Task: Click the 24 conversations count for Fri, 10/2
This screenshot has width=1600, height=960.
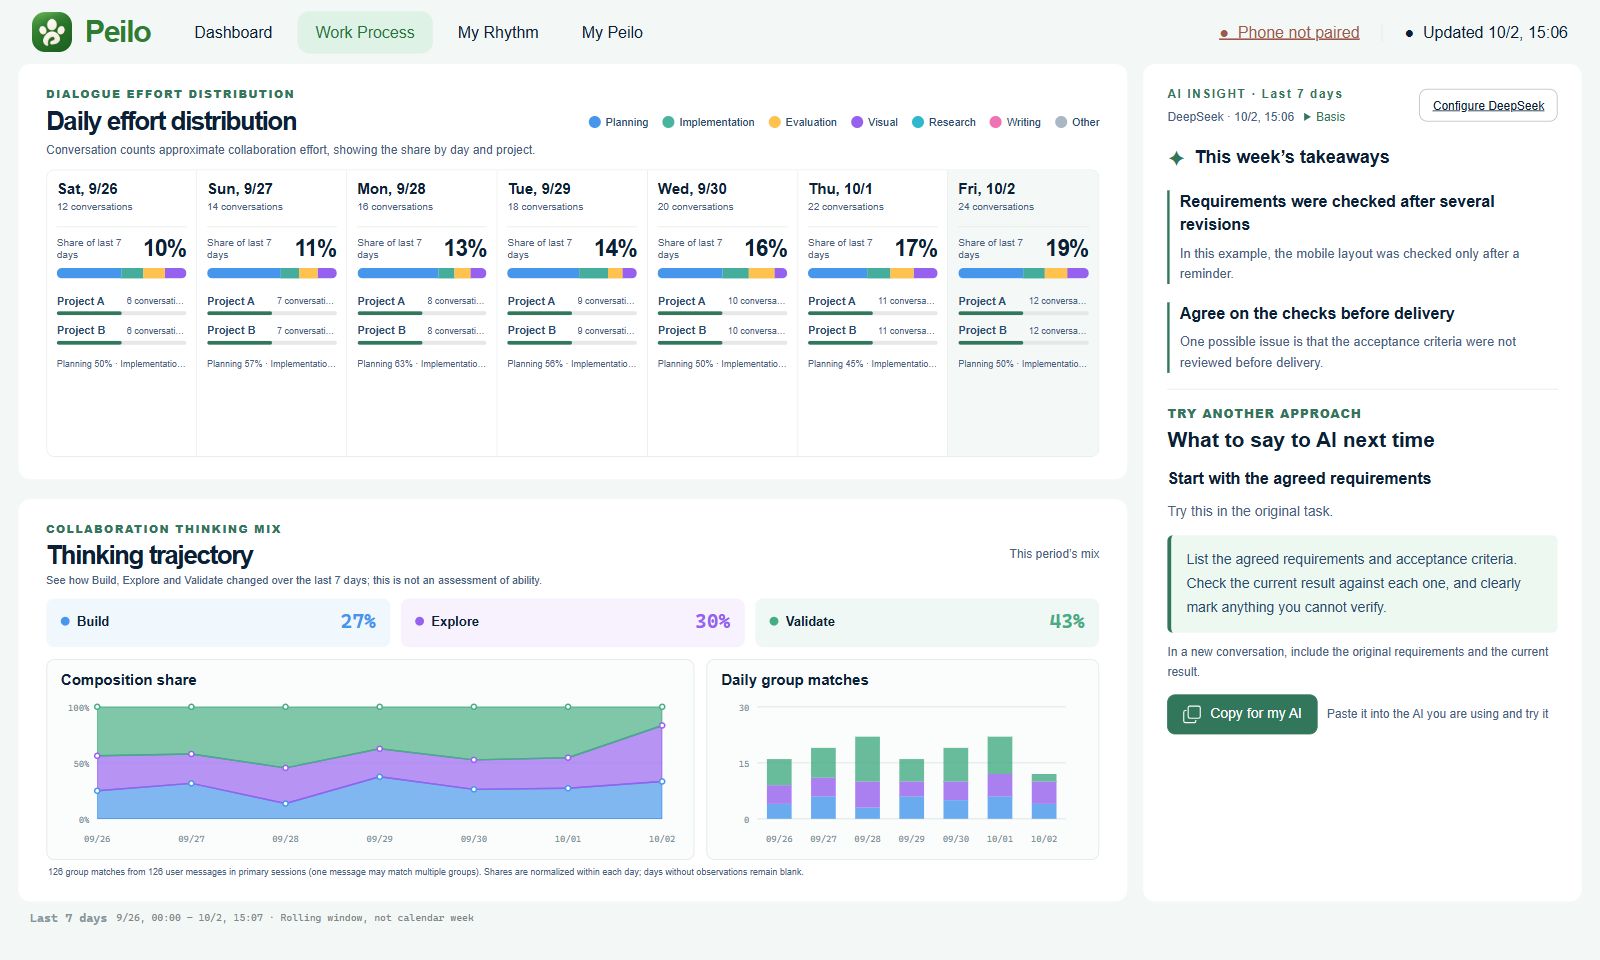Action: pos(996,207)
